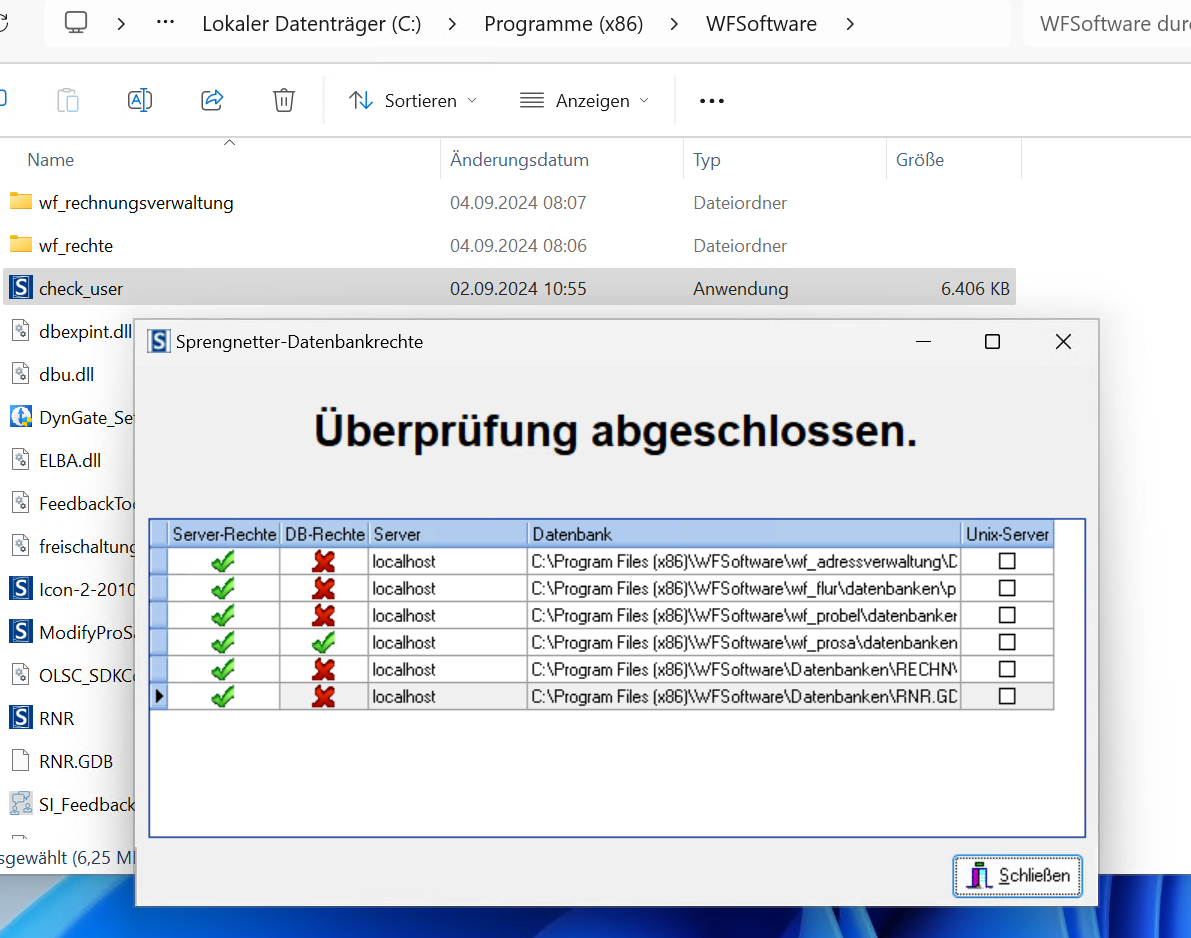Click the check_user application icon
This screenshot has width=1191, height=938.
(21, 288)
